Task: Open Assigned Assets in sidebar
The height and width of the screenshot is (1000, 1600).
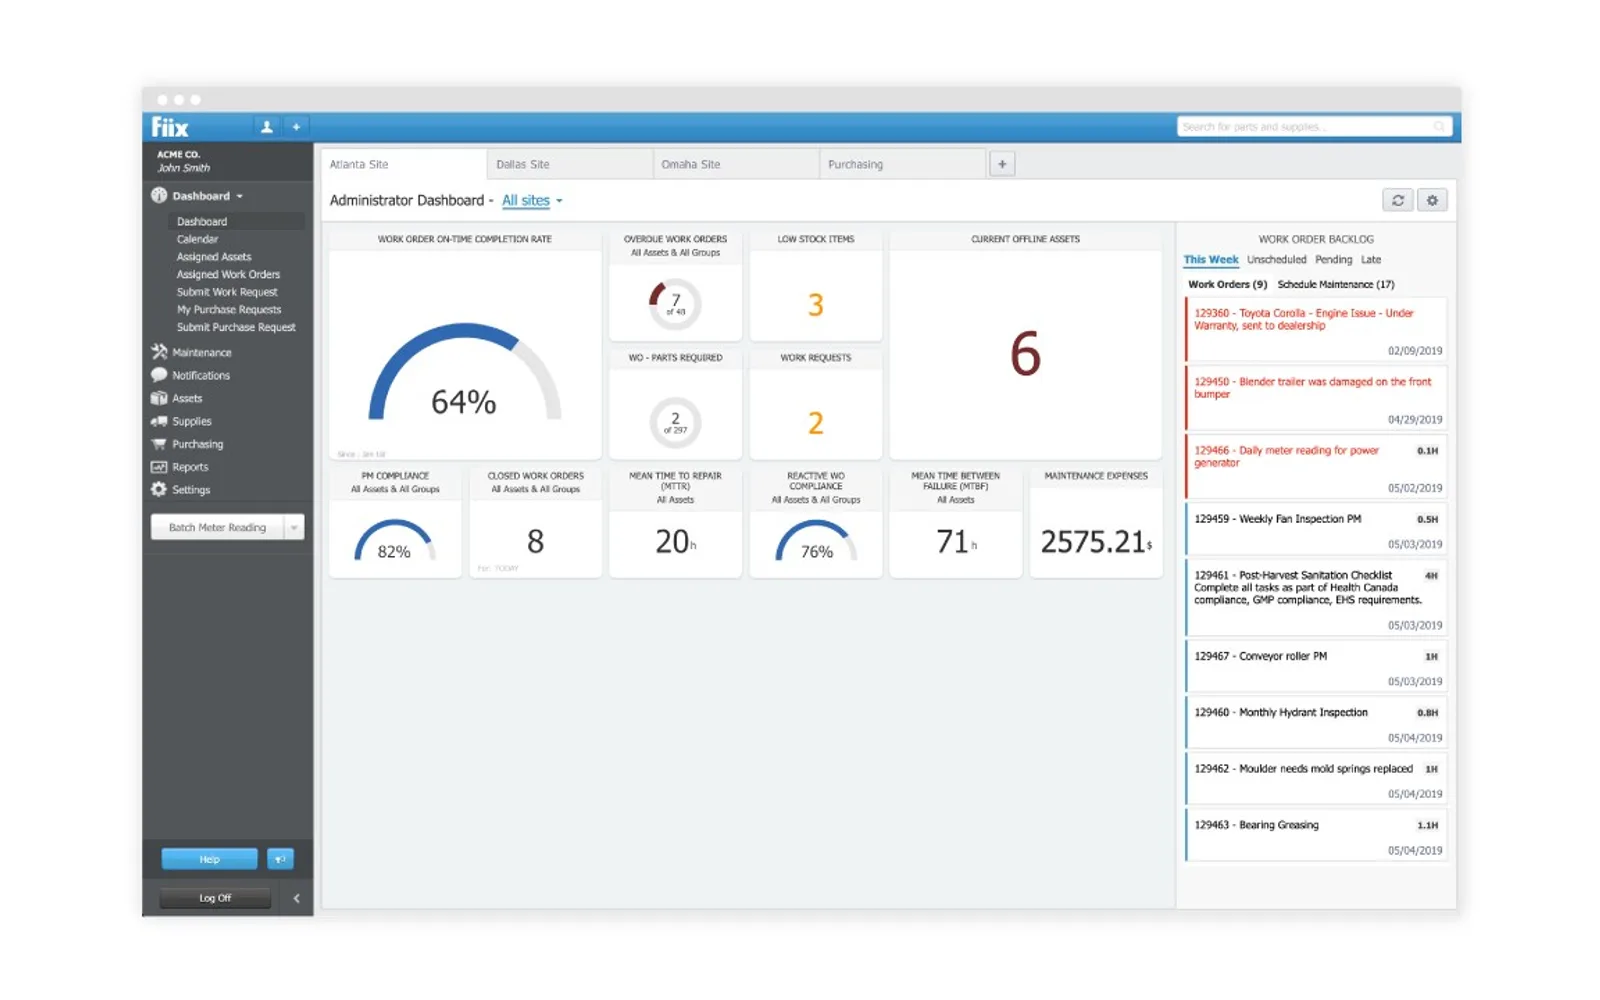Action: tap(214, 257)
